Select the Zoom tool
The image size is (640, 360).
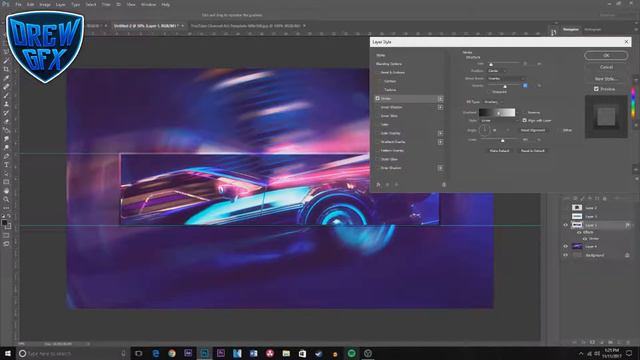[x=6, y=200]
